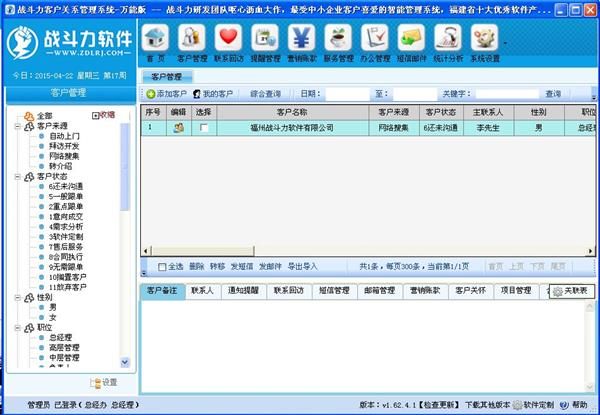Open 办公管理 checklist icon
This screenshot has height=415, width=600.
coord(375,38)
